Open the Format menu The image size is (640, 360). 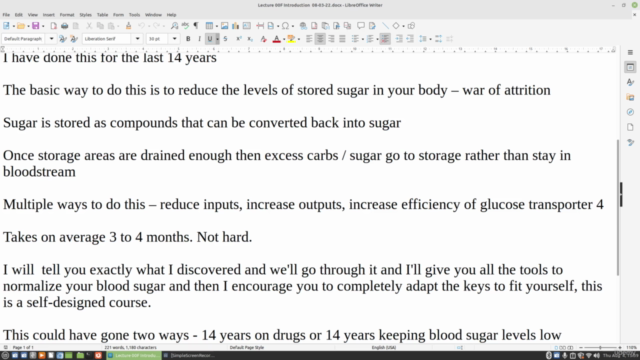coord(67,15)
